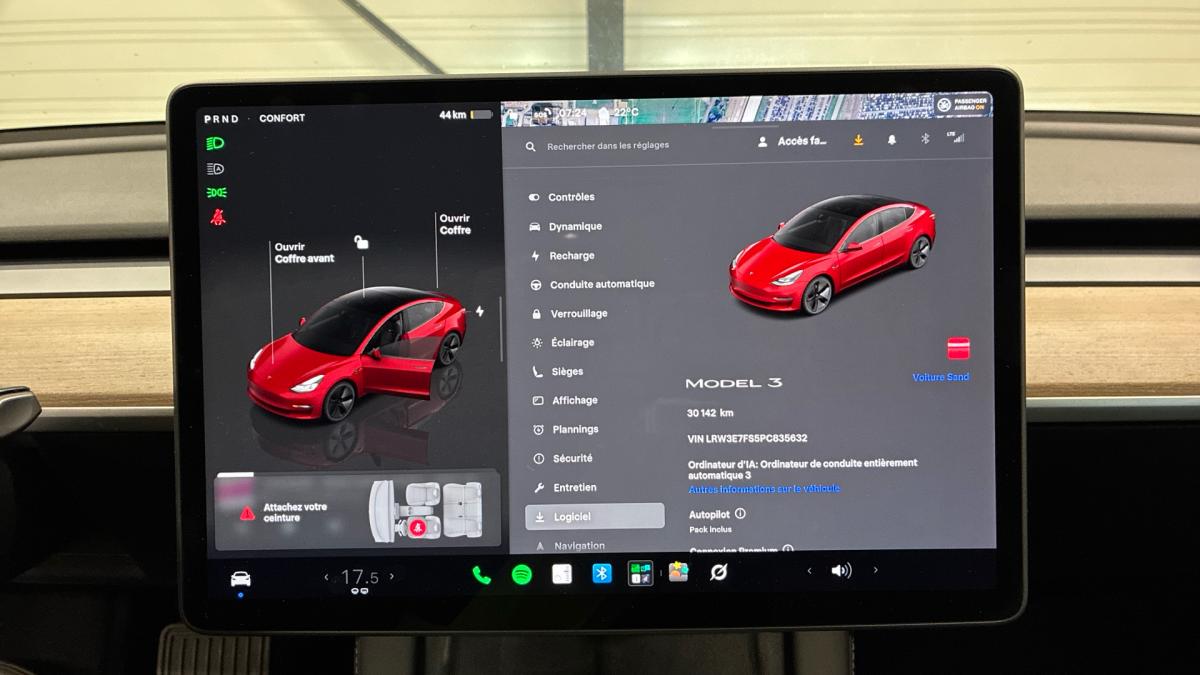
Task: Open the Sécurité menu
Action: (561, 459)
